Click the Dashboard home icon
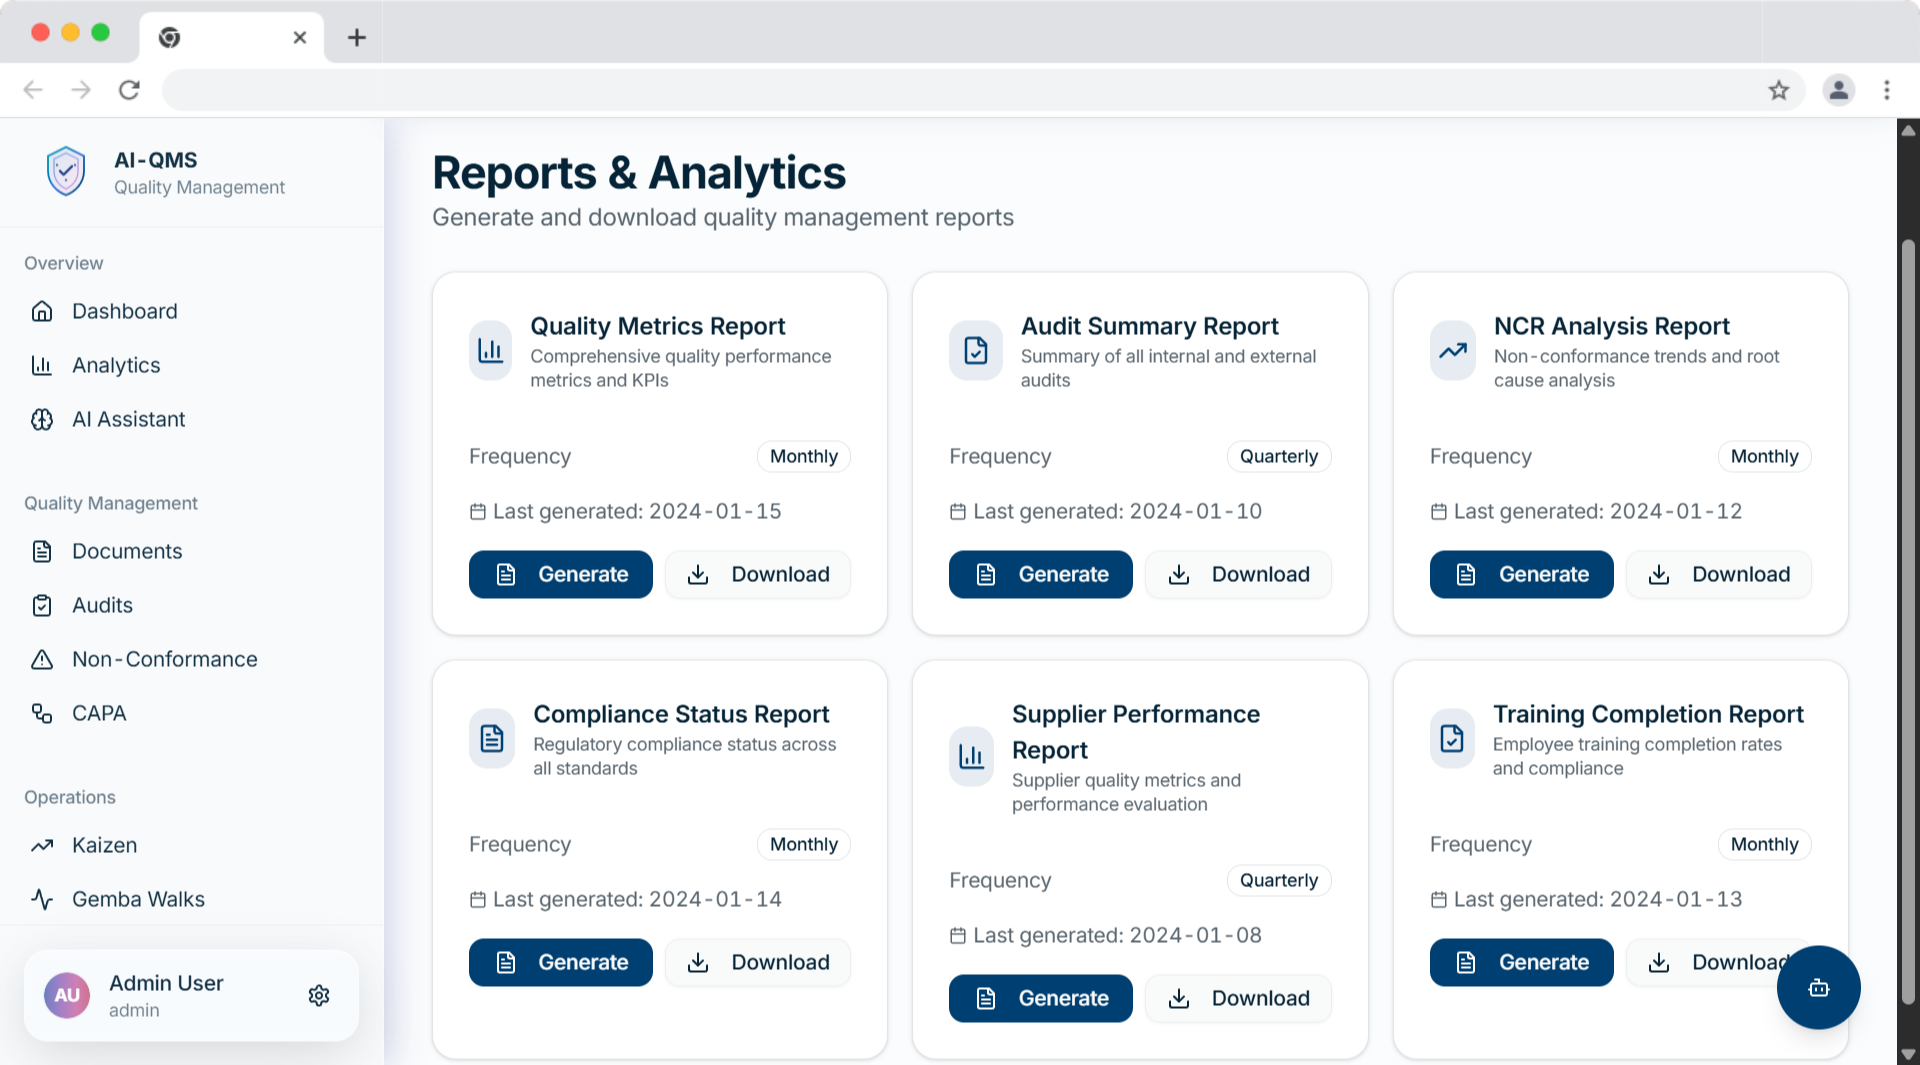Screen dimensions: 1920x1065 click(x=42, y=311)
